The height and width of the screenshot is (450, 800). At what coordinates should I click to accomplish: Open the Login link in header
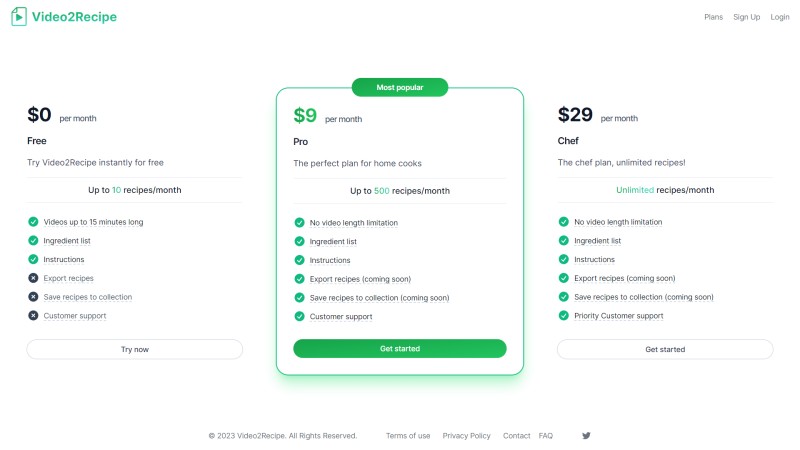[x=780, y=17]
